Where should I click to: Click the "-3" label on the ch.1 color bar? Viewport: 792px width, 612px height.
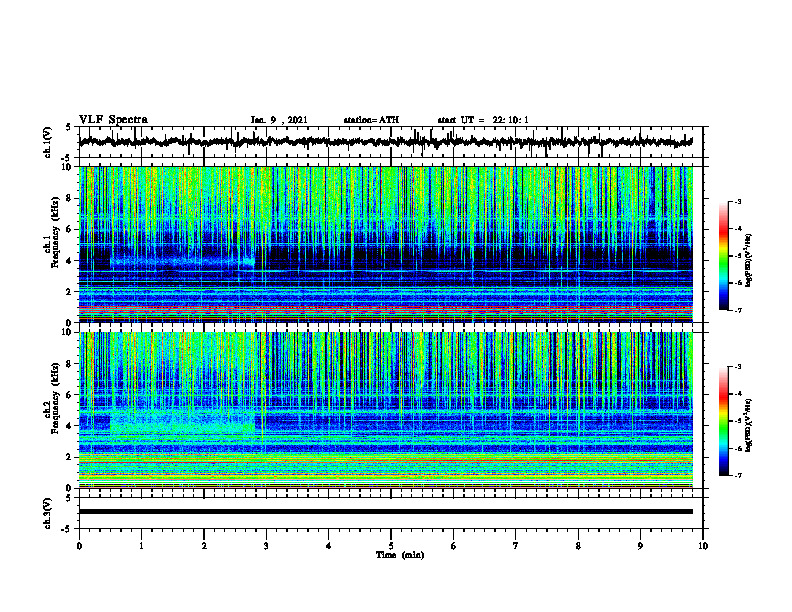click(x=737, y=202)
